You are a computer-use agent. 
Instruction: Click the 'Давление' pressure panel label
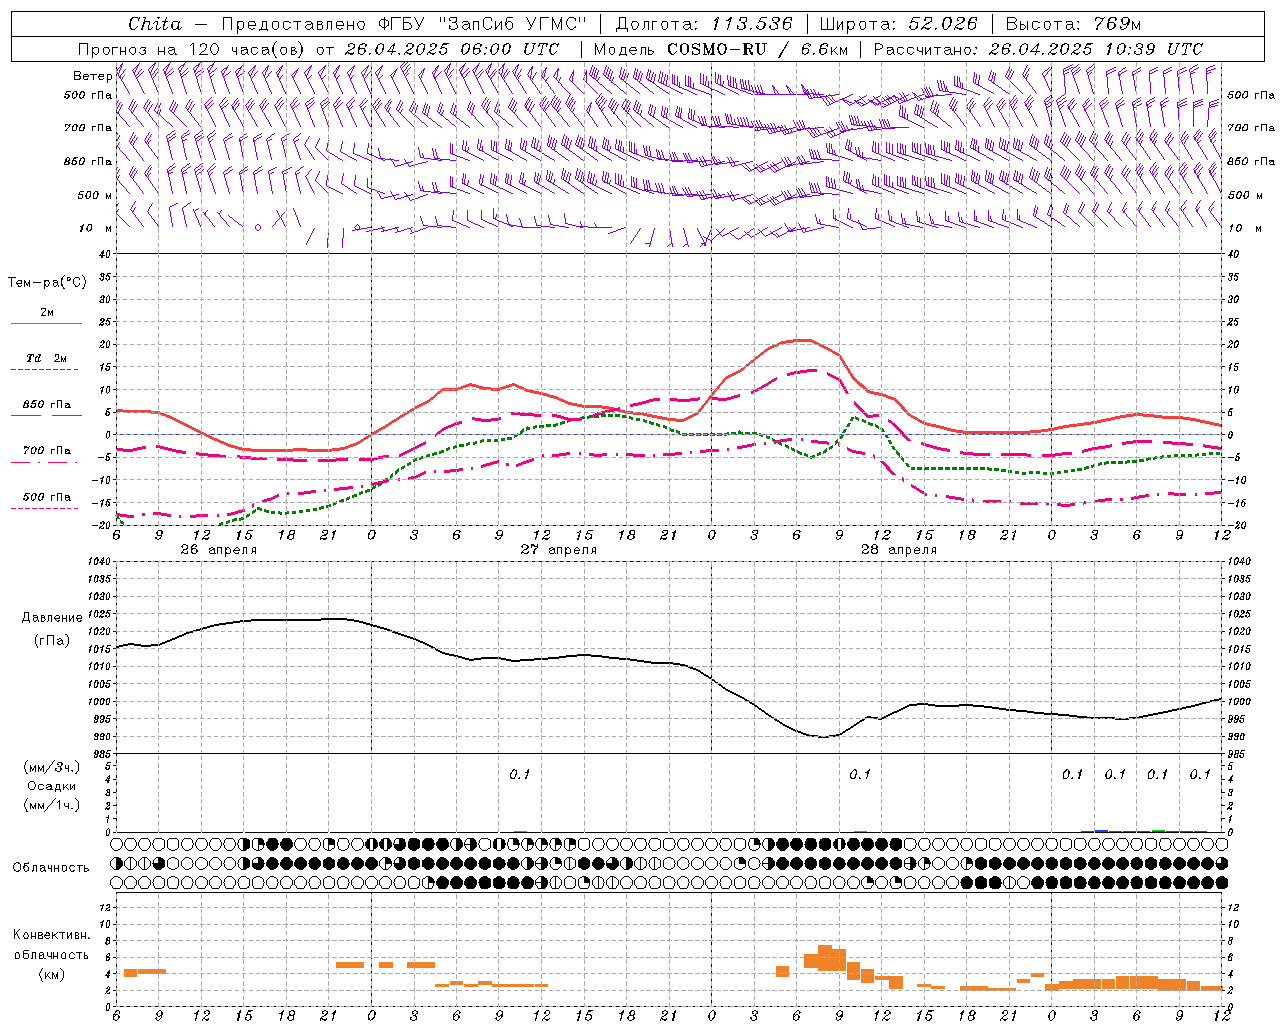[52, 618]
